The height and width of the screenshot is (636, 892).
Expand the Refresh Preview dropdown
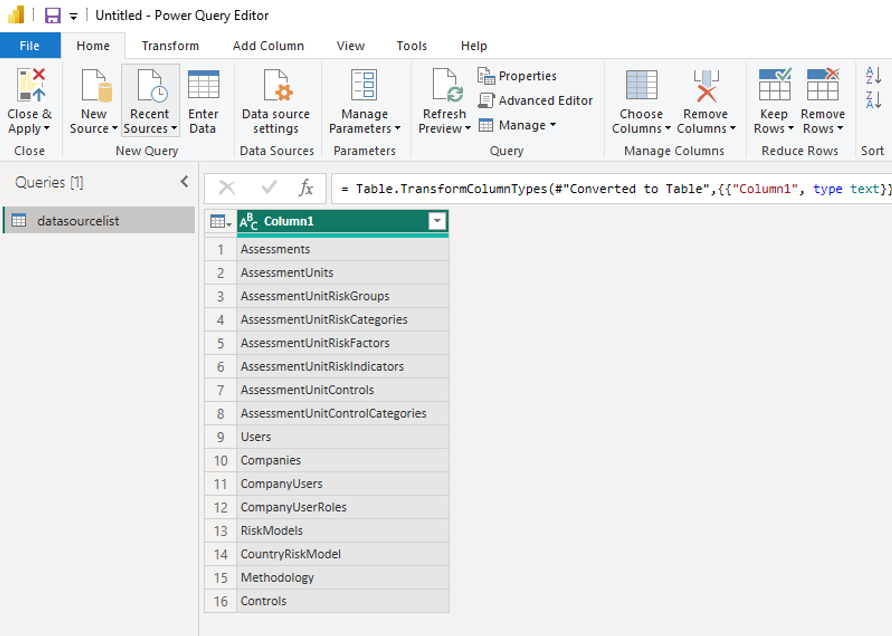(468, 129)
